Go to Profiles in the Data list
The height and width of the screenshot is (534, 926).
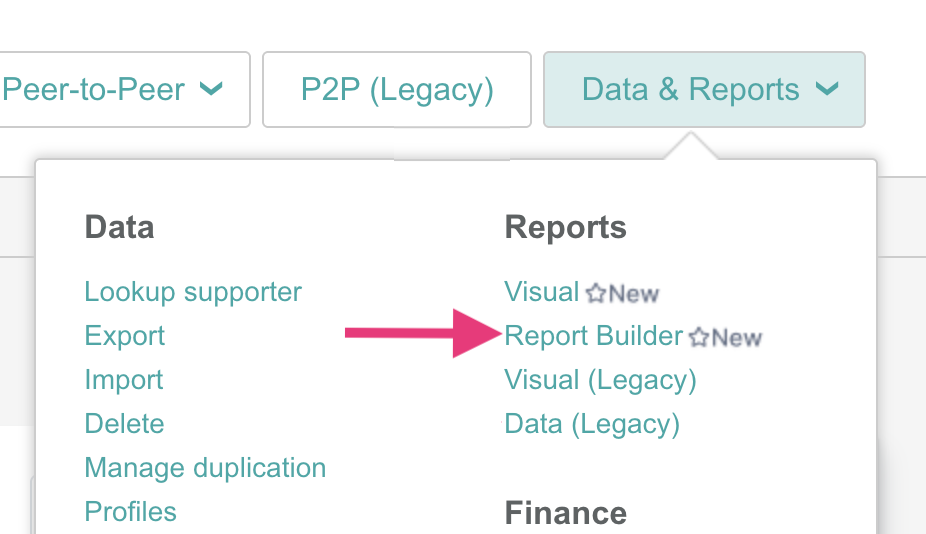click(130, 512)
